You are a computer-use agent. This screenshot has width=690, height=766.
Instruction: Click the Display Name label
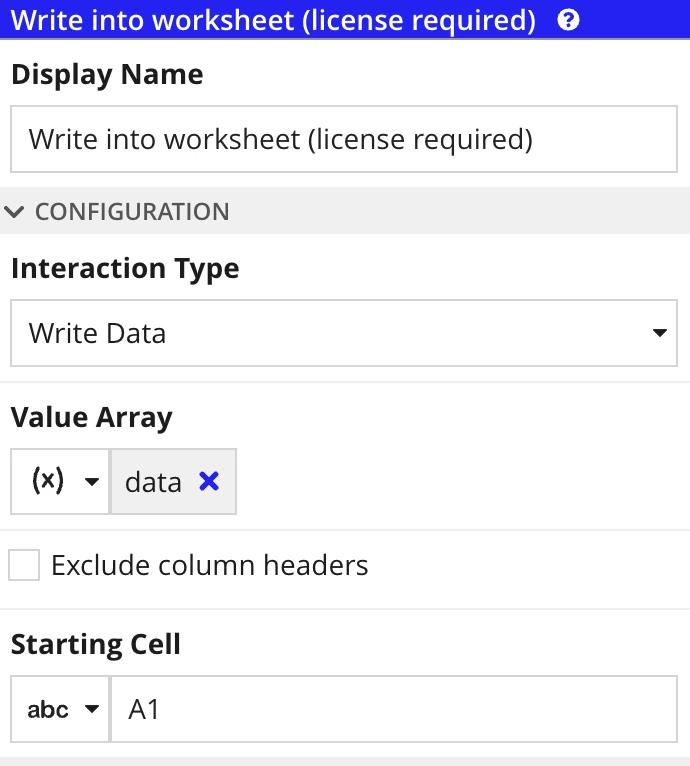107,75
